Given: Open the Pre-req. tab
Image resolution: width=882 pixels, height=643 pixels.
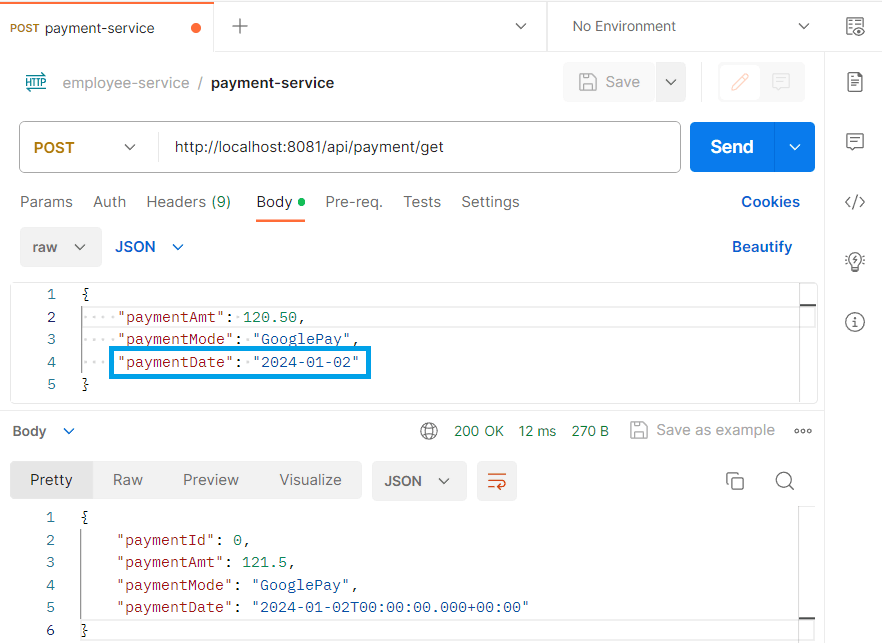Looking at the screenshot, I should point(354,202).
